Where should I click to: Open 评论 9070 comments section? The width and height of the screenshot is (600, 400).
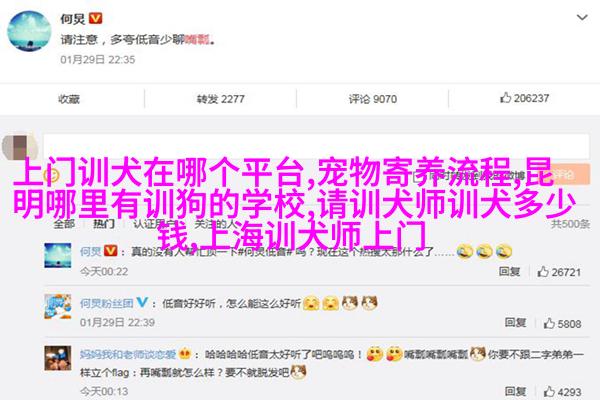coord(373,99)
